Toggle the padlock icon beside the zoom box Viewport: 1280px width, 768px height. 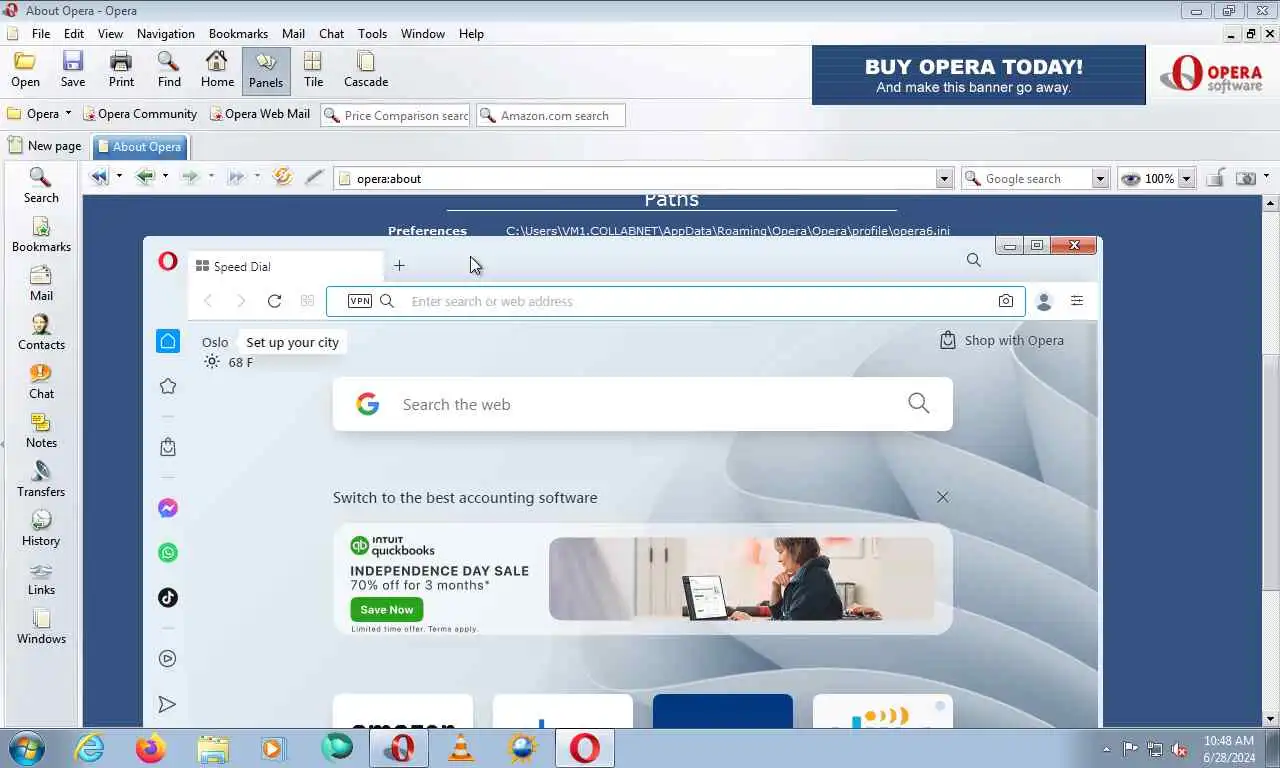1215,178
